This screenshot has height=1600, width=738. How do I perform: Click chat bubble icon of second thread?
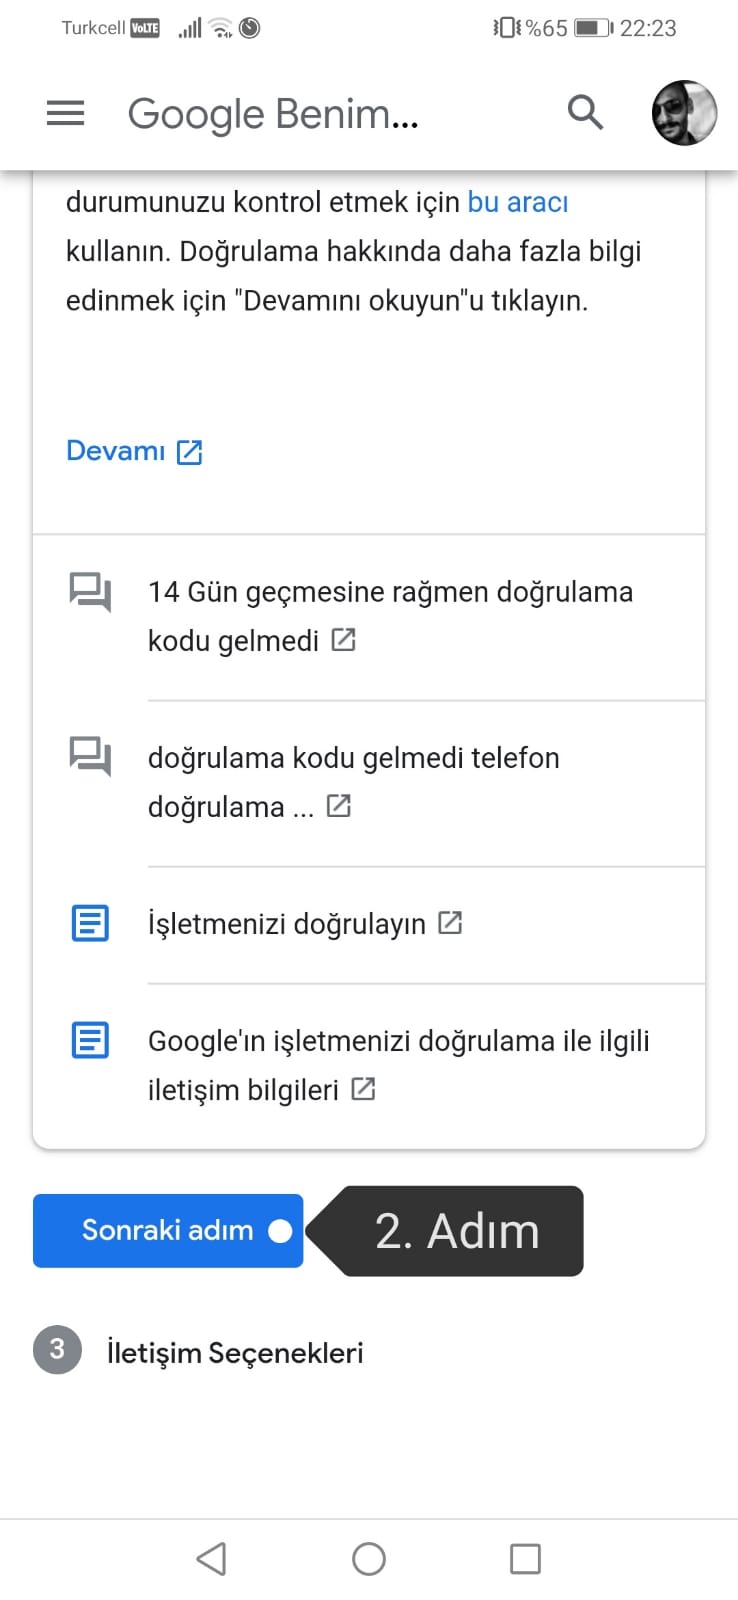tap(90, 757)
